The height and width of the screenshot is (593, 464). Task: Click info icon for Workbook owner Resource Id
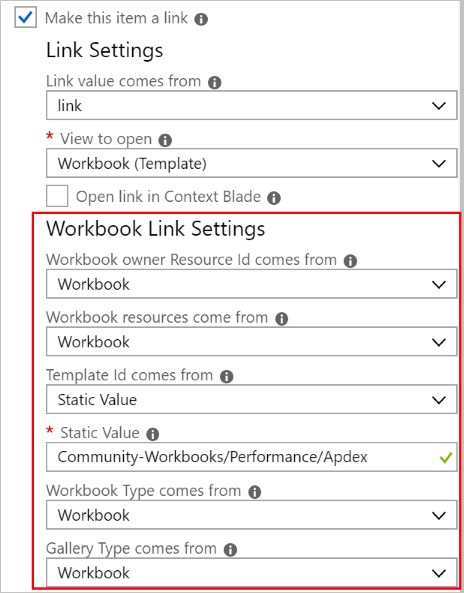point(350,261)
